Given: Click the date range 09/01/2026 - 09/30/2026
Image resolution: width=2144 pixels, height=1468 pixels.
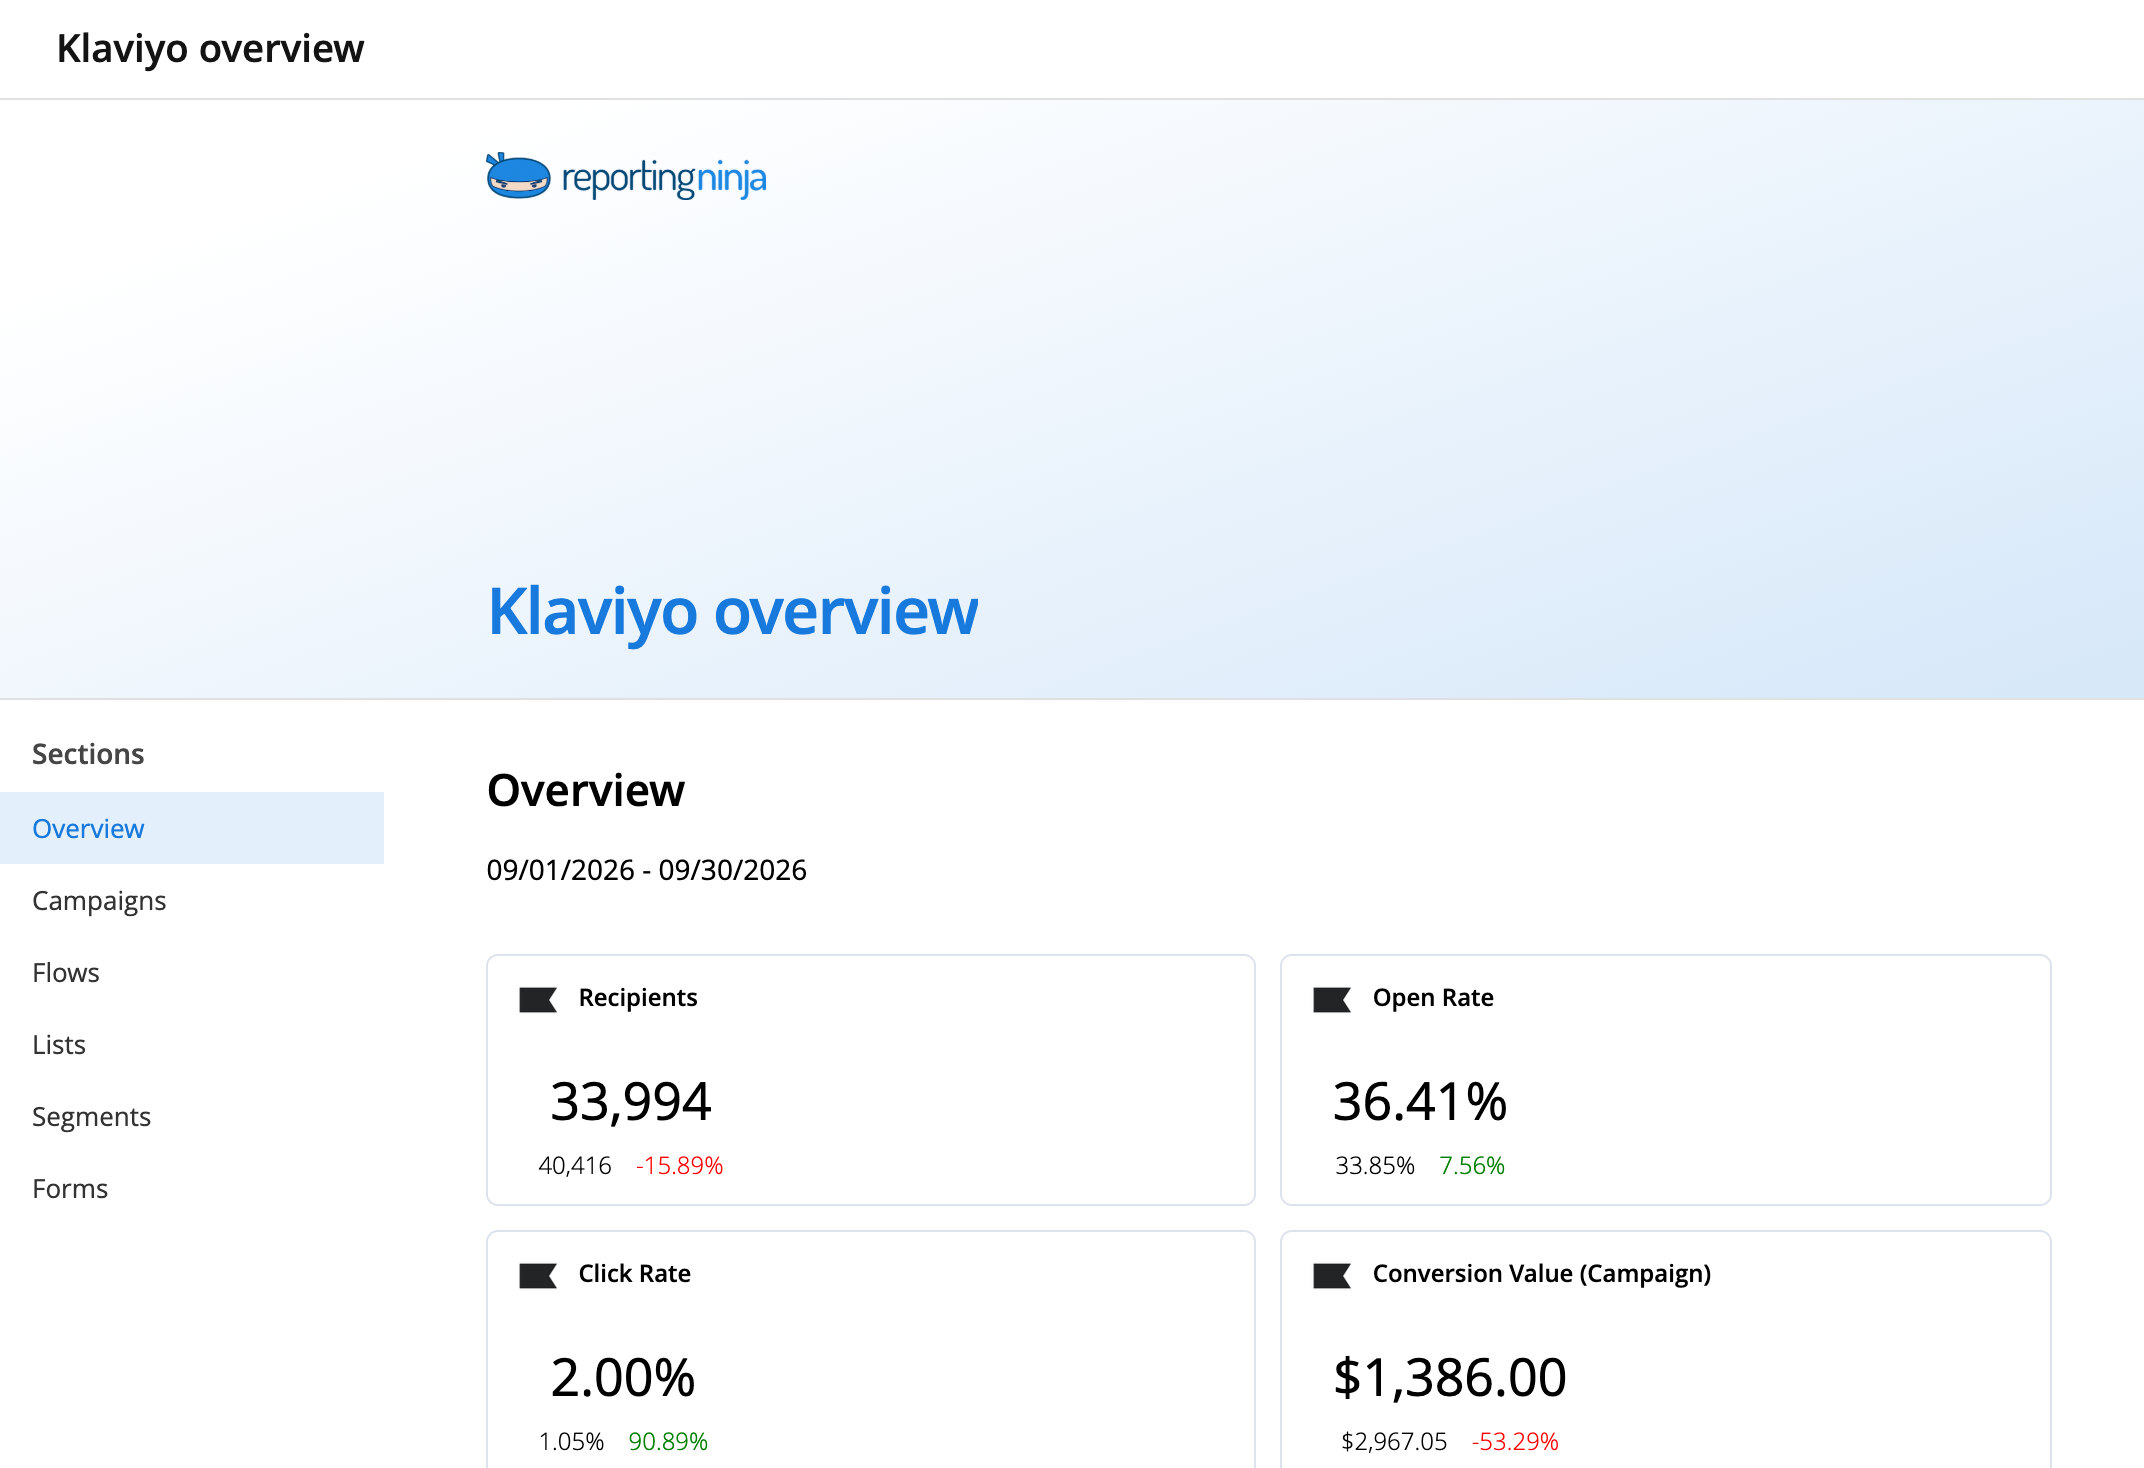Looking at the screenshot, I should 646,870.
